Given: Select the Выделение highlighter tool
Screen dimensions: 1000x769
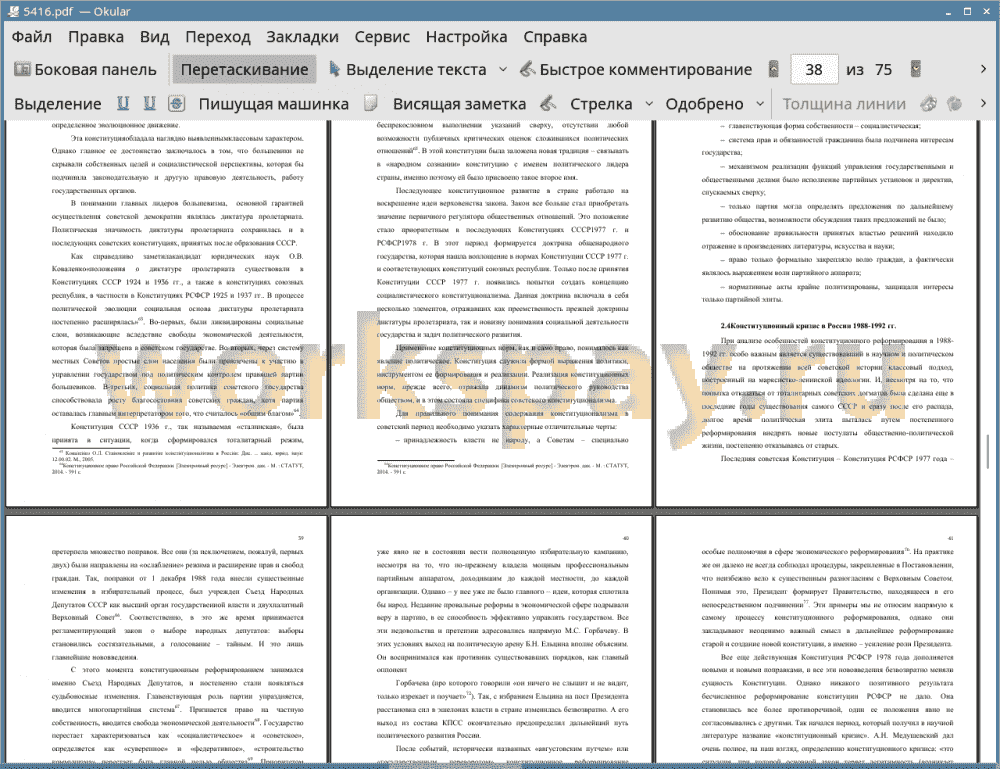Looking at the screenshot, I should coord(57,104).
